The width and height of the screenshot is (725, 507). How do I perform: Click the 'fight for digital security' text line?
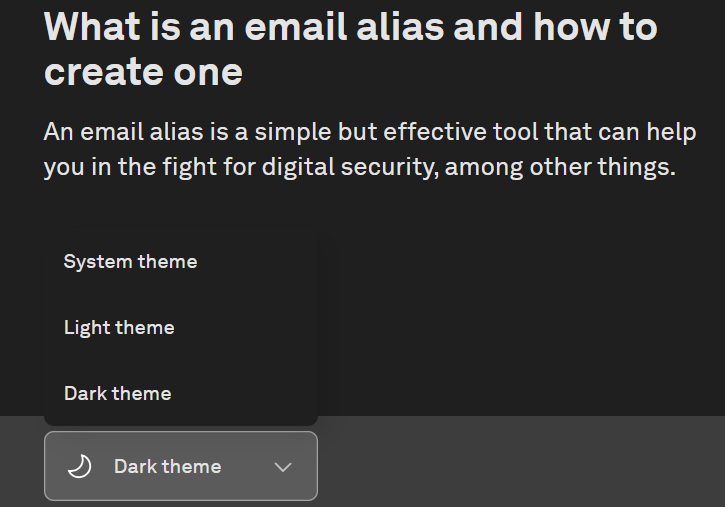tap(360, 167)
